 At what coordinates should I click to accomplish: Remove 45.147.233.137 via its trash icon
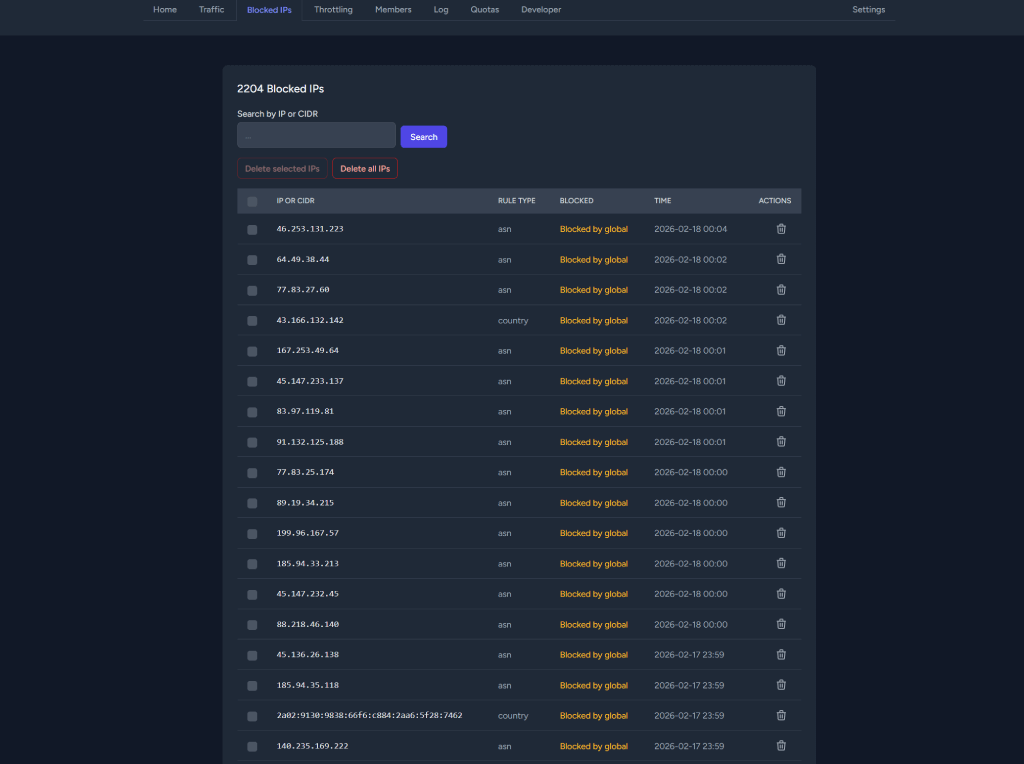point(781,381)
